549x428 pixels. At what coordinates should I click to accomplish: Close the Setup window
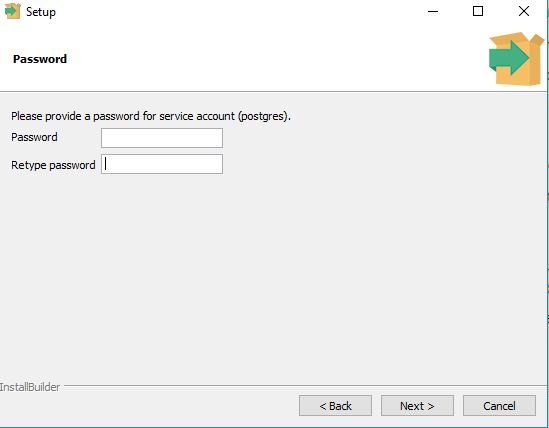point(524,12)
